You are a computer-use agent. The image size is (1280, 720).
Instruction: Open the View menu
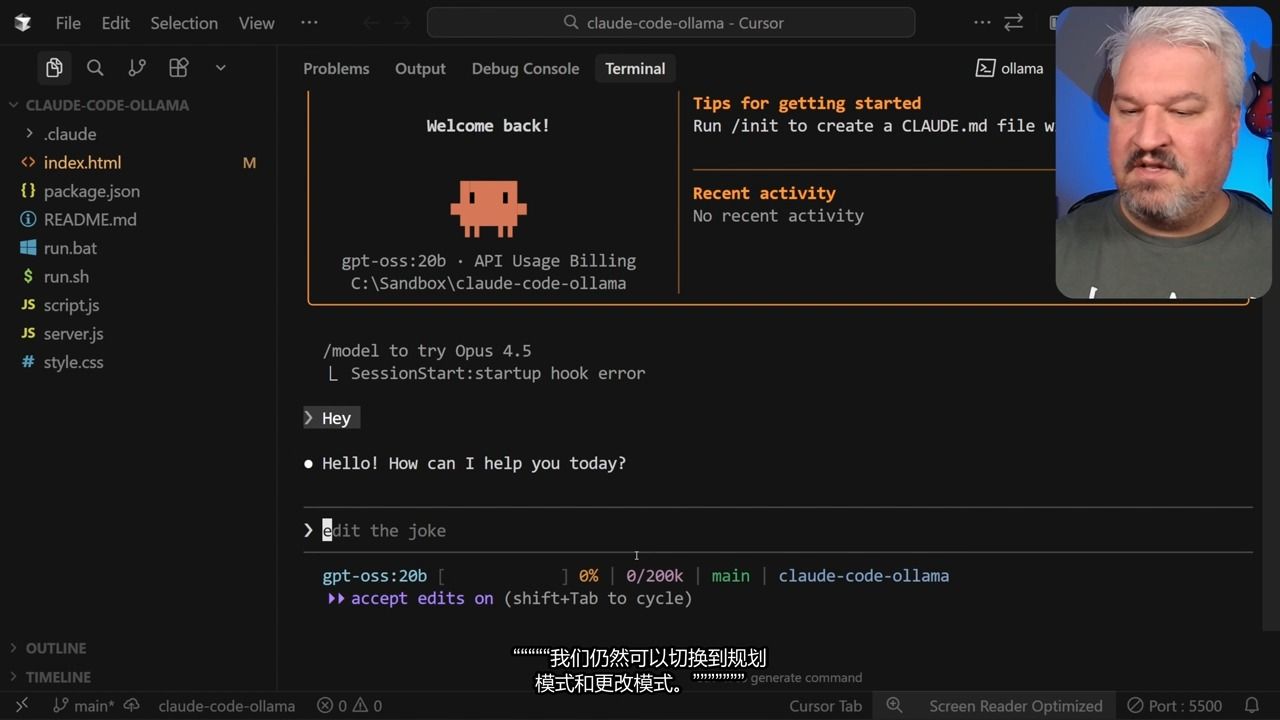click(257, 23)
